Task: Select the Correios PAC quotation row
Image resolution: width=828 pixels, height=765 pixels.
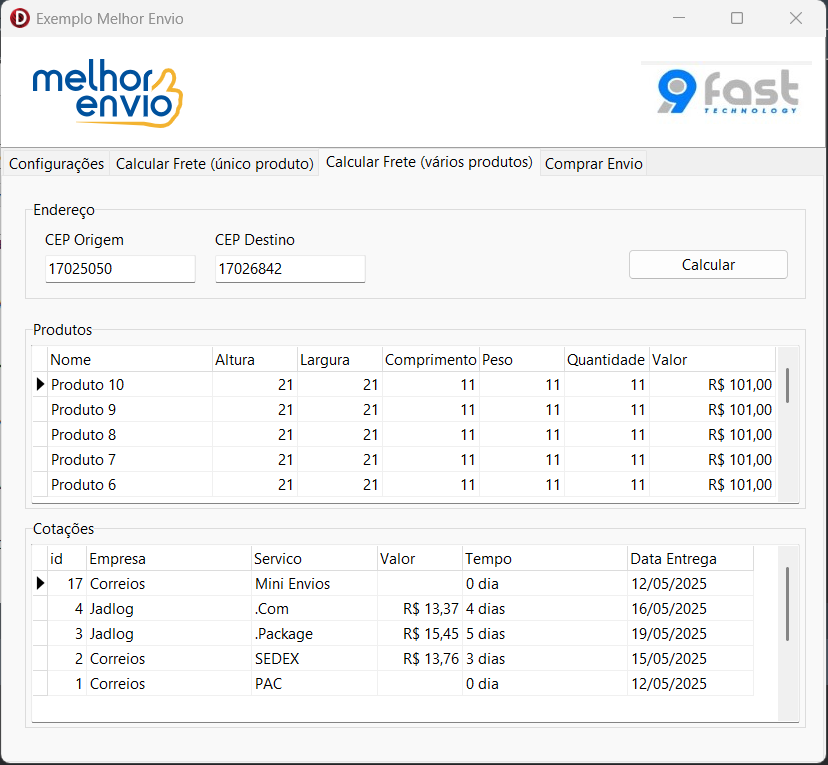Action: coord(393,684)
